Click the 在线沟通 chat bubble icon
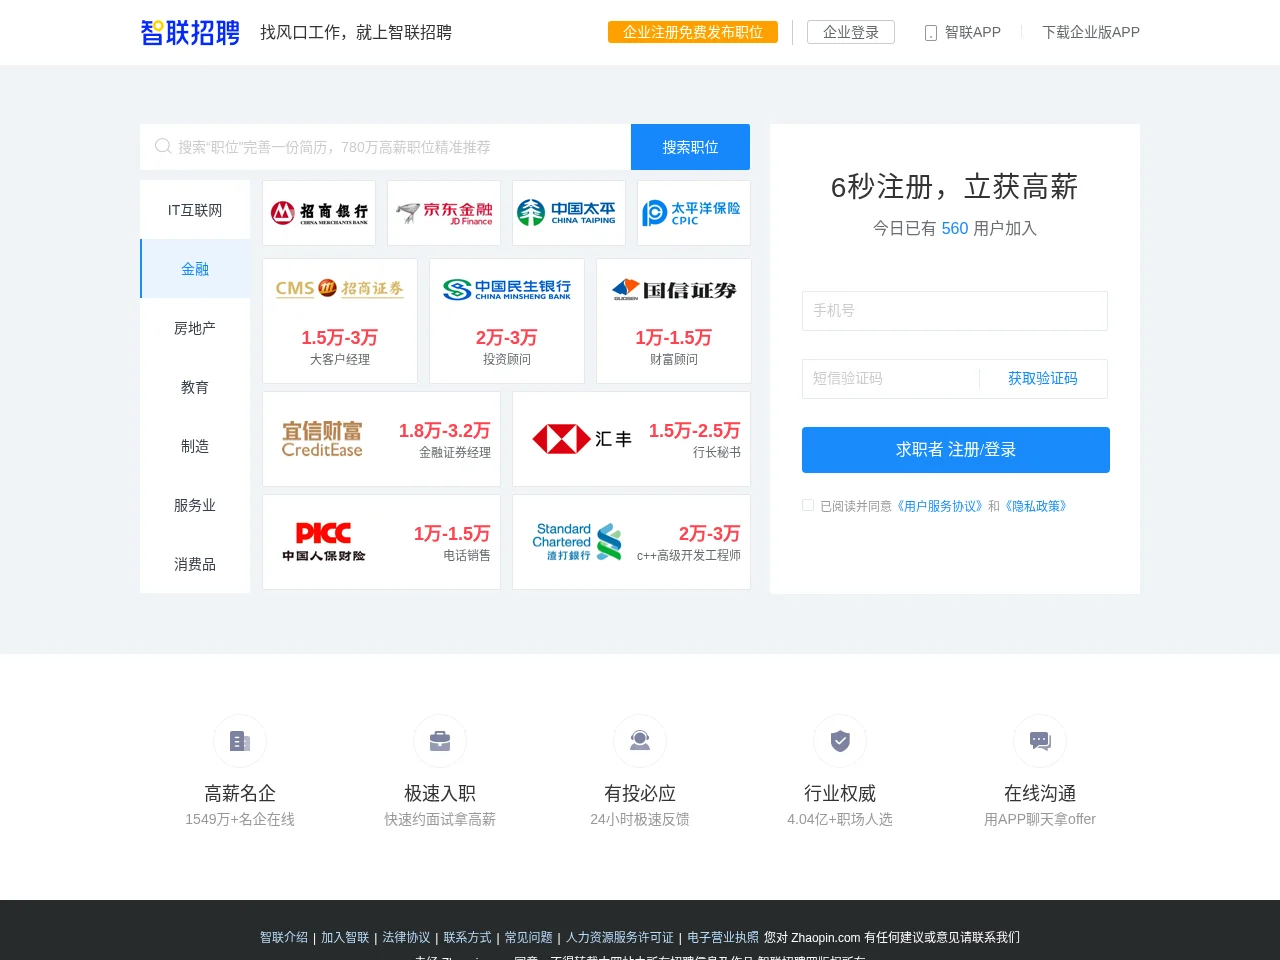 [x=1040, y=741]
